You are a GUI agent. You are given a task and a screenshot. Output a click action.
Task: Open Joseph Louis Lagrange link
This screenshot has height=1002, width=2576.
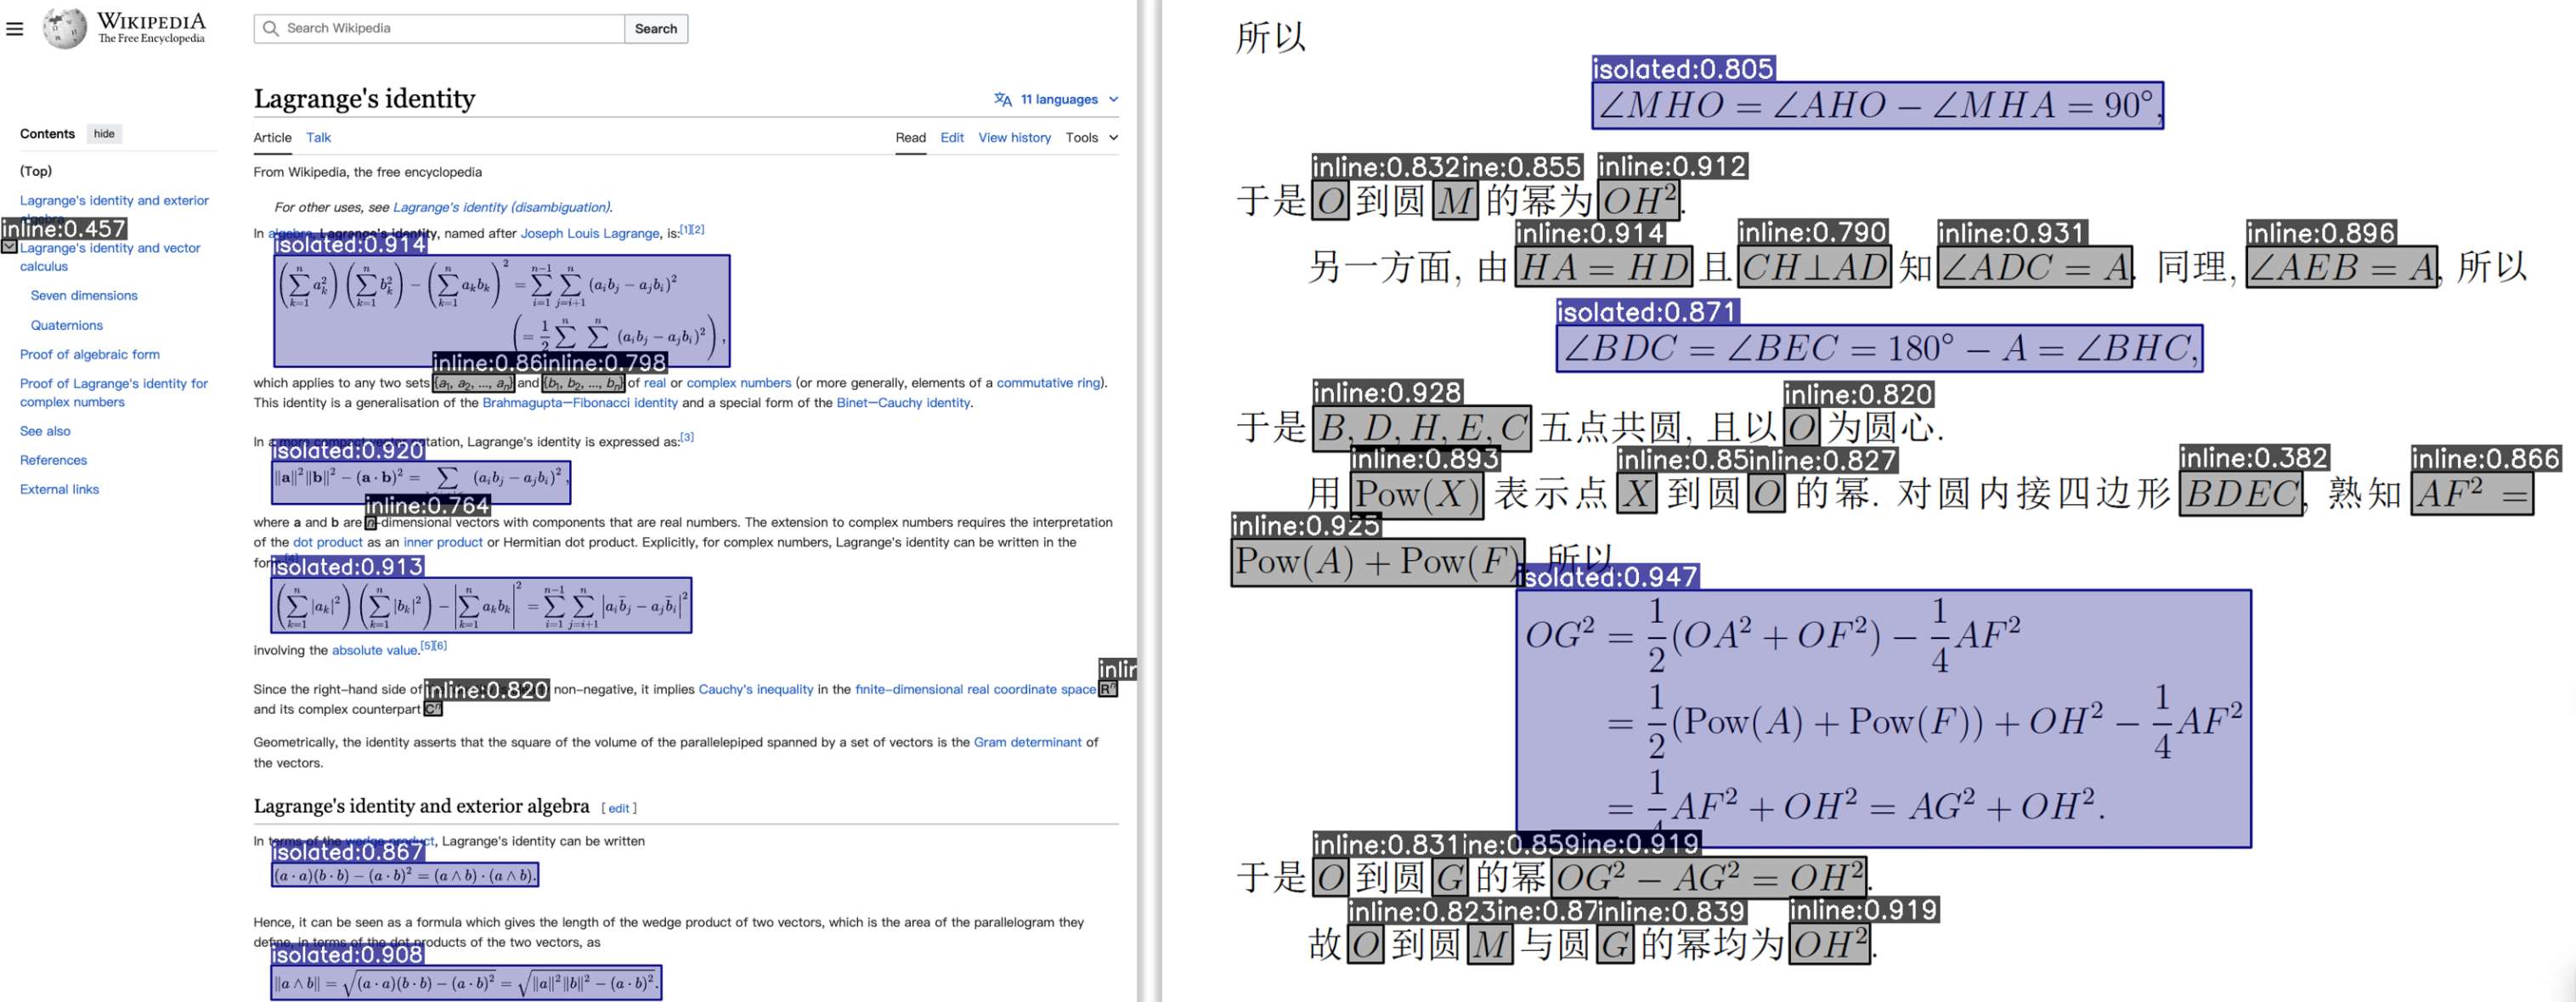(589, 233)
